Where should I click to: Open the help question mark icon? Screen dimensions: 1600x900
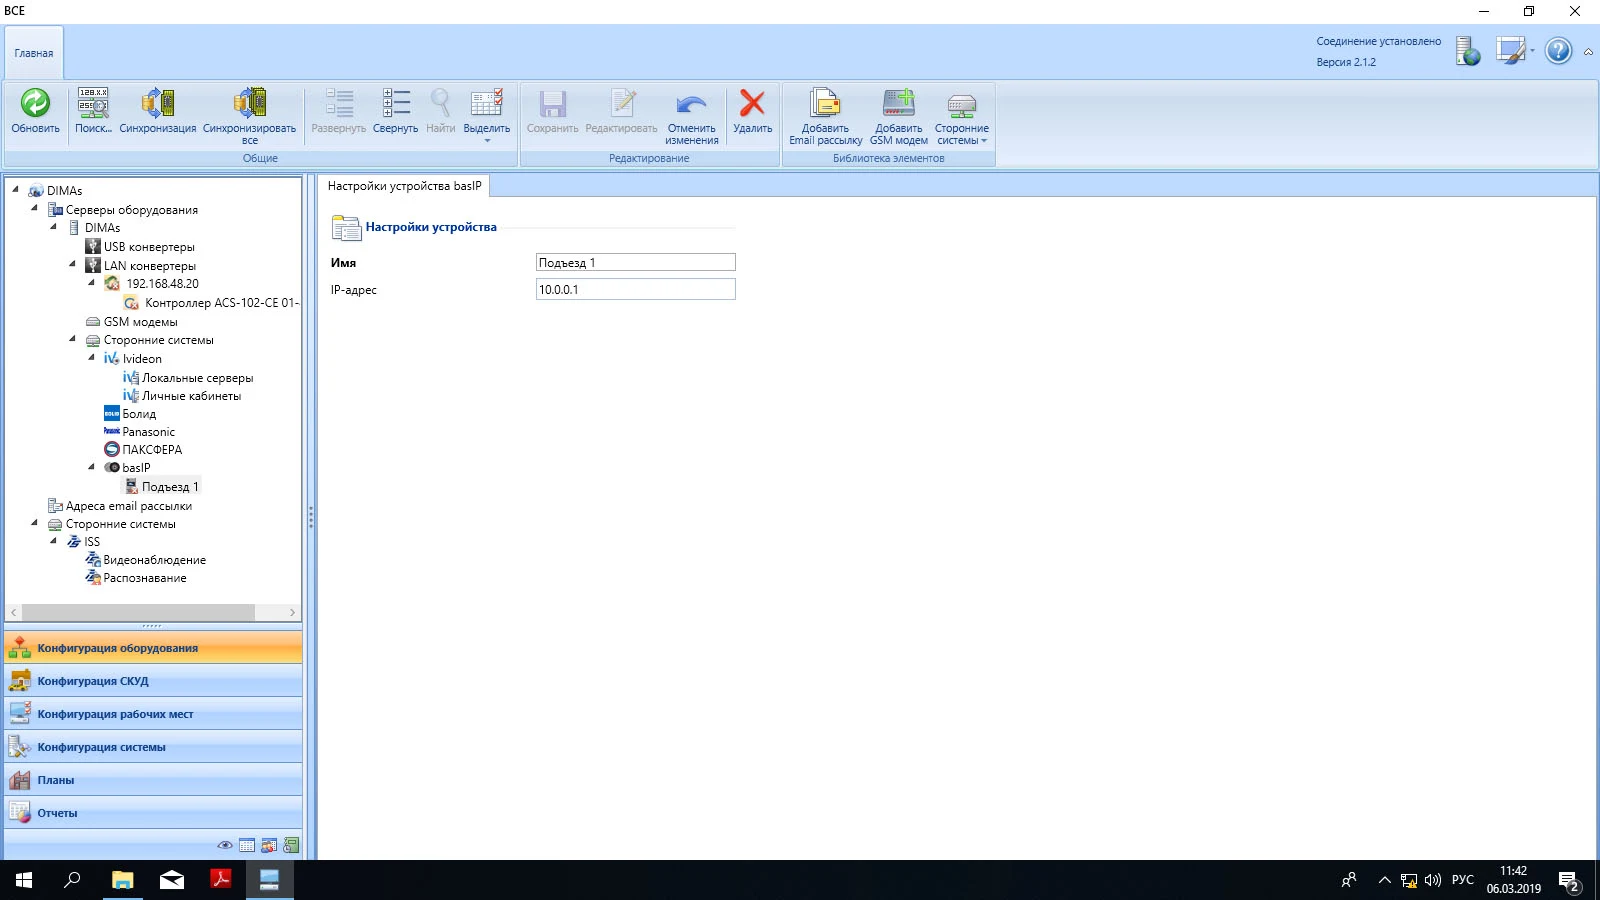[x=1558, y=51]
